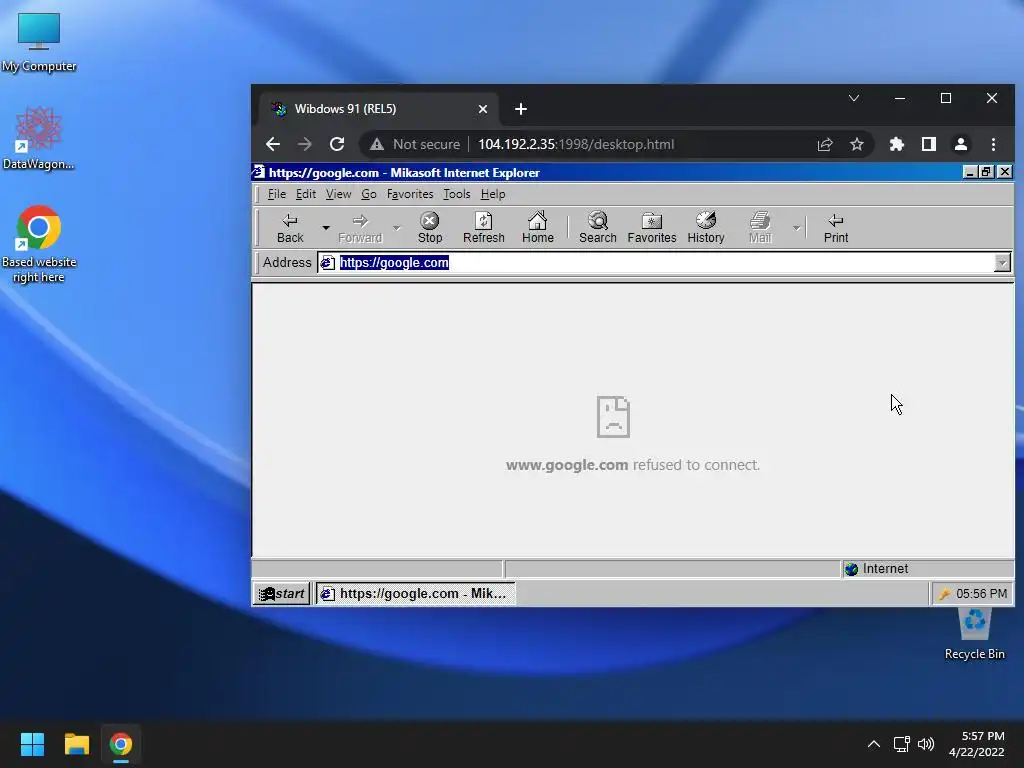Screen dimensions: 1024x768
Task: Open the Favorites toolbar button
Action: [x=652, y=228]
